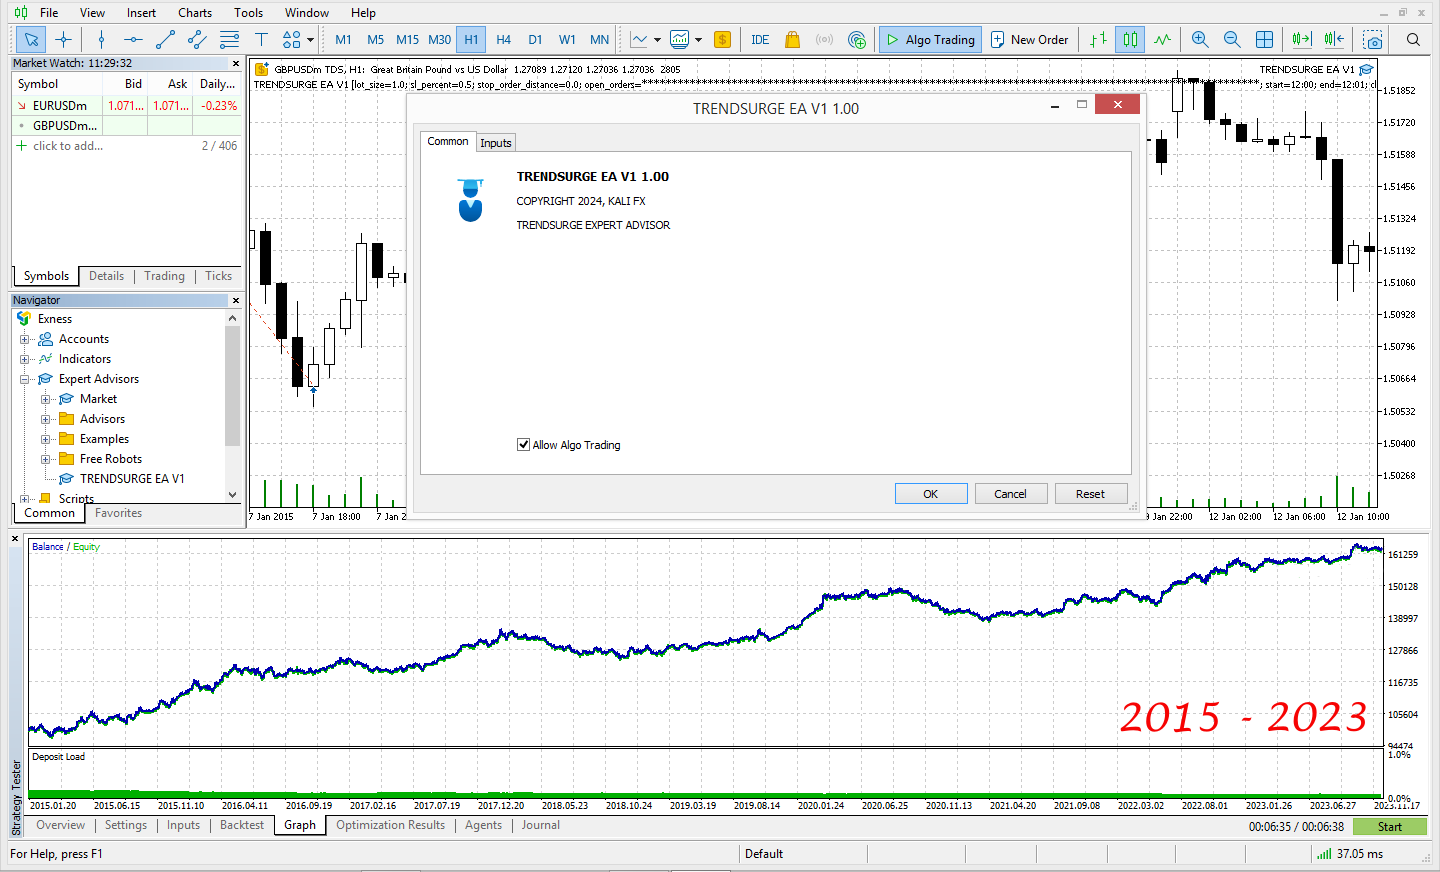Open the Market with the shopping bag icon
The width and height of the screenshot is (1440, 872).
[792, 40]
